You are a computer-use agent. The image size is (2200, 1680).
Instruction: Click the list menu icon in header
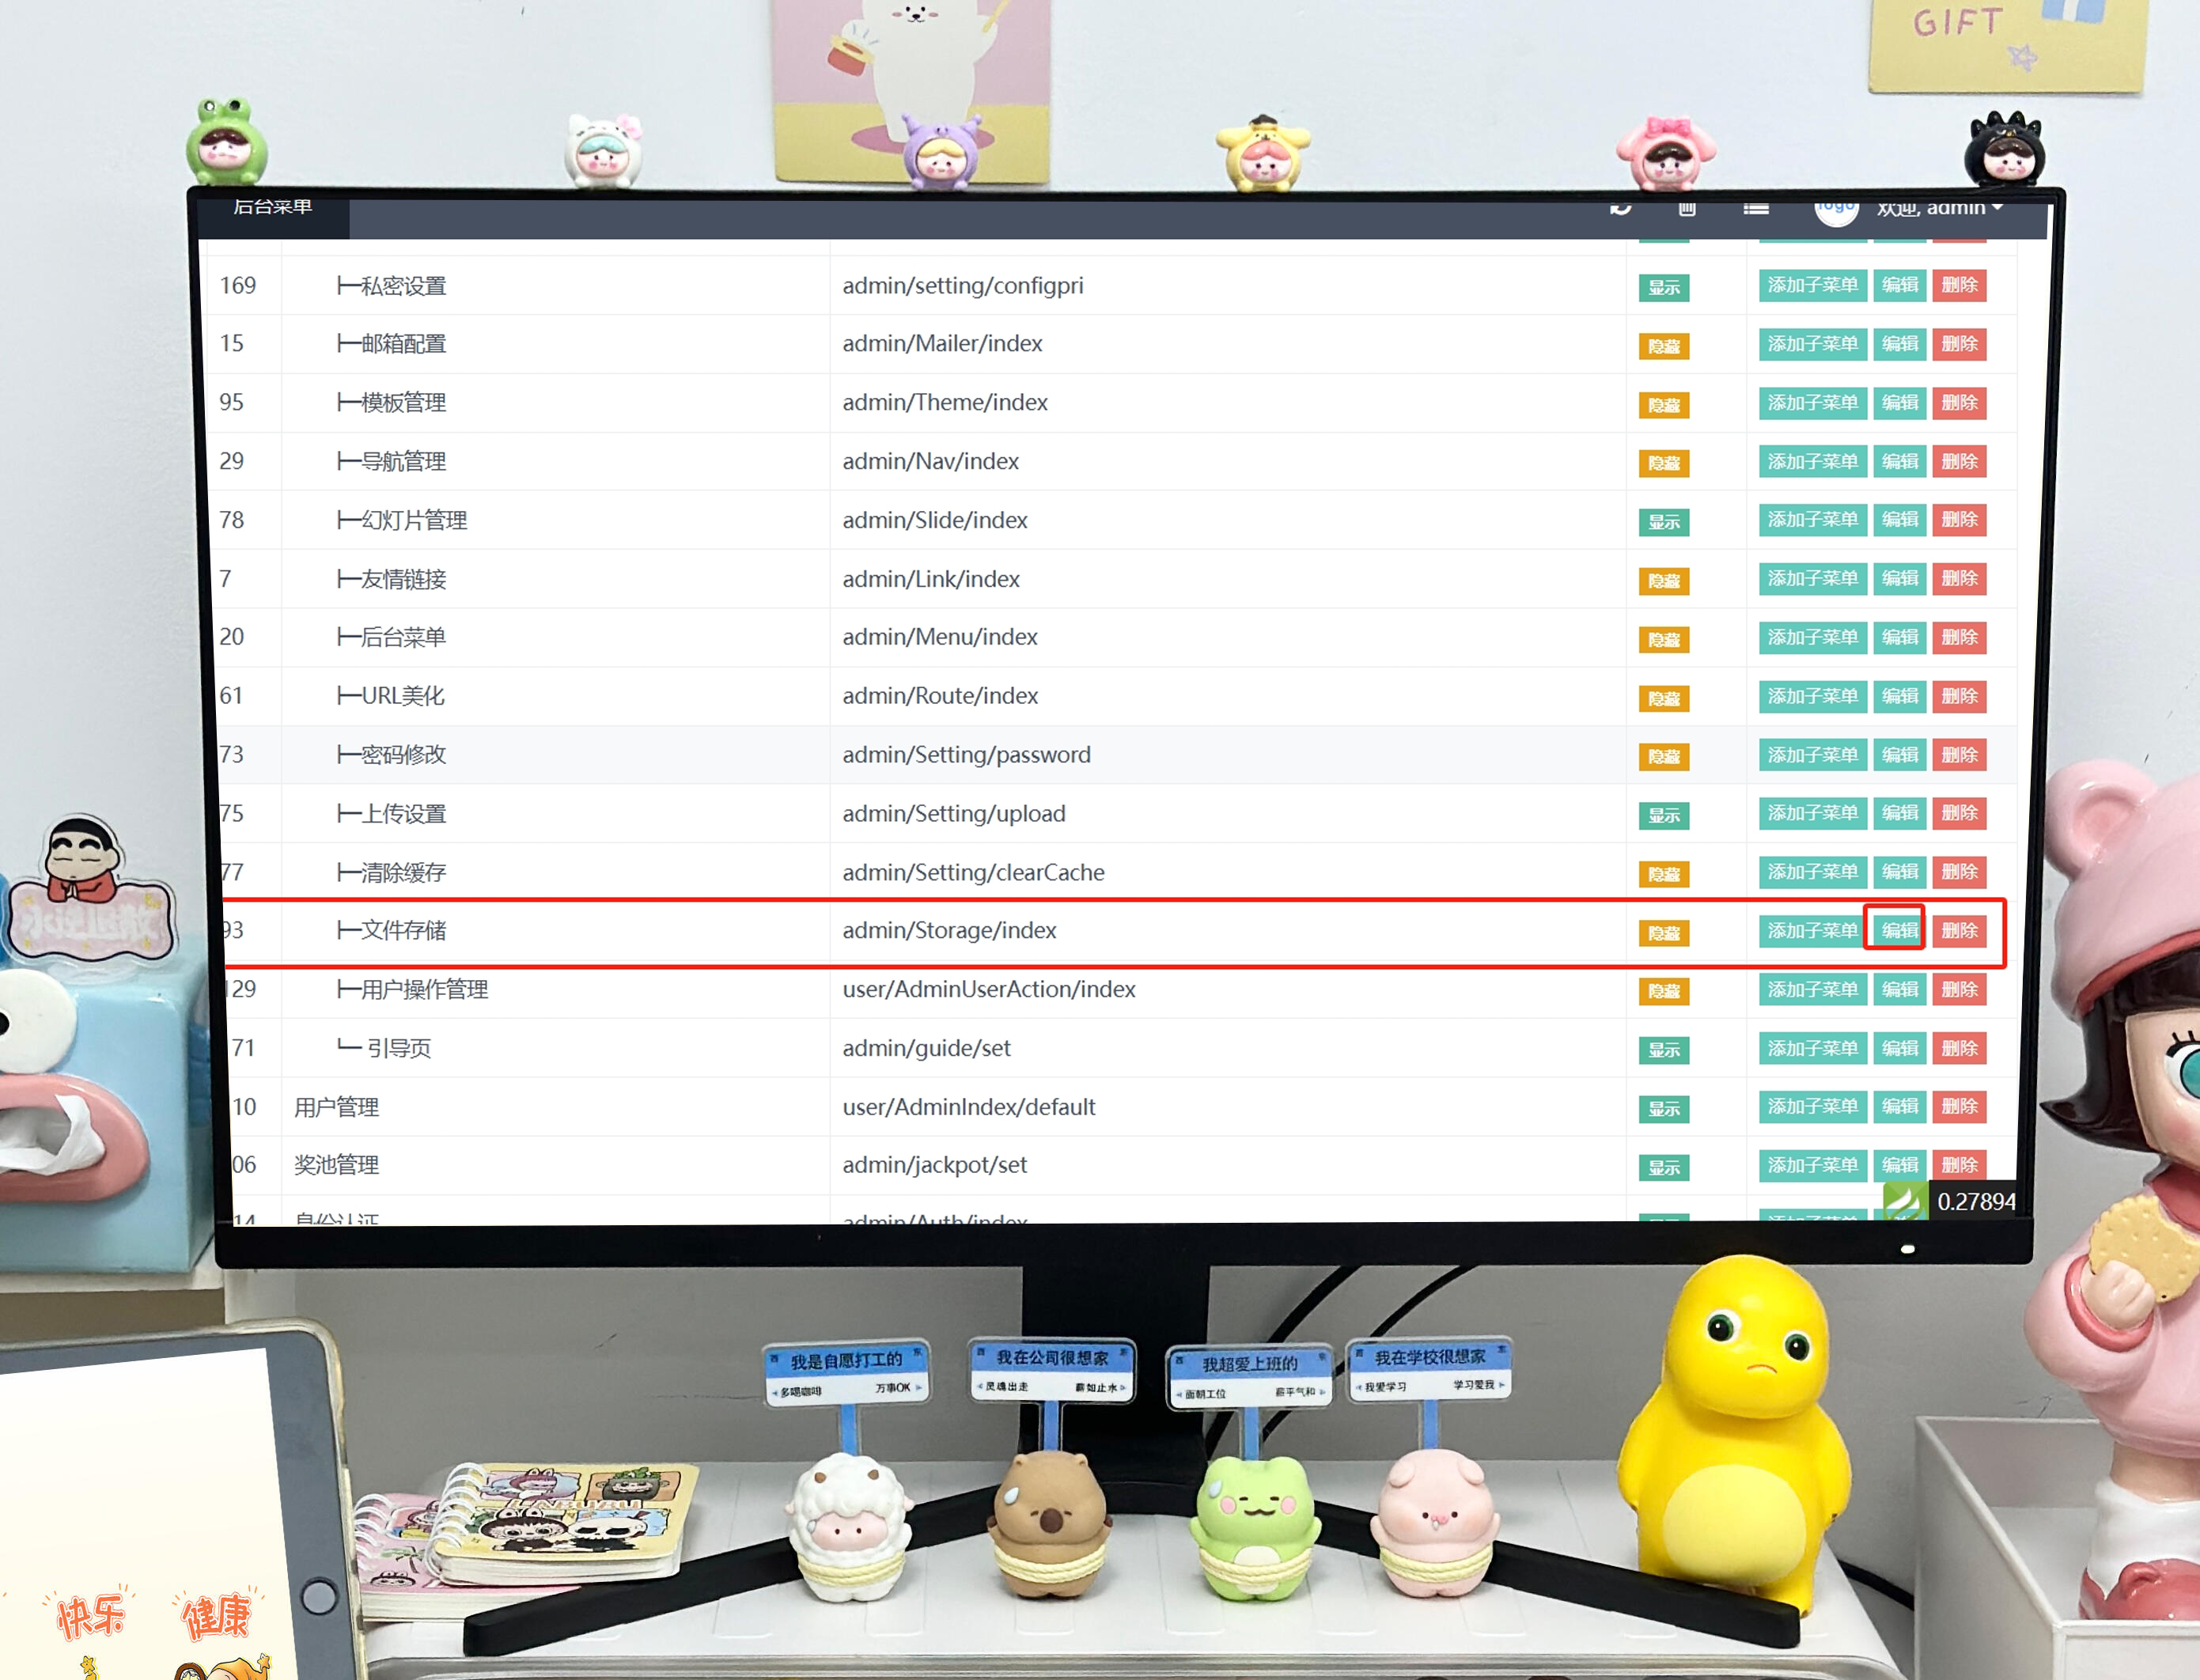pyautogui.click(x=1756, y=208)
